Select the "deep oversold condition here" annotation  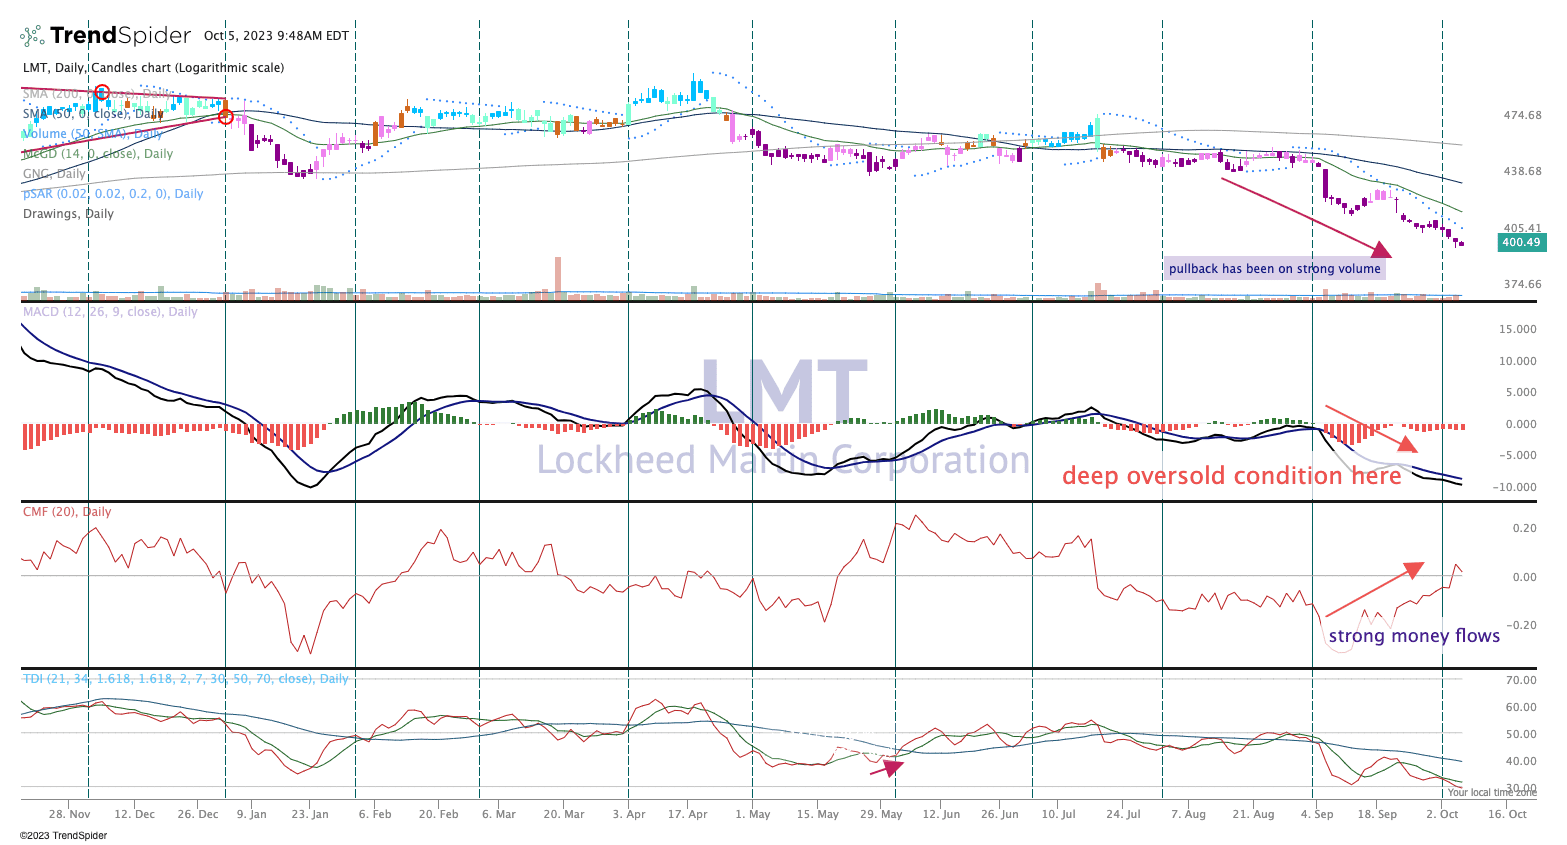(1232, 476)
